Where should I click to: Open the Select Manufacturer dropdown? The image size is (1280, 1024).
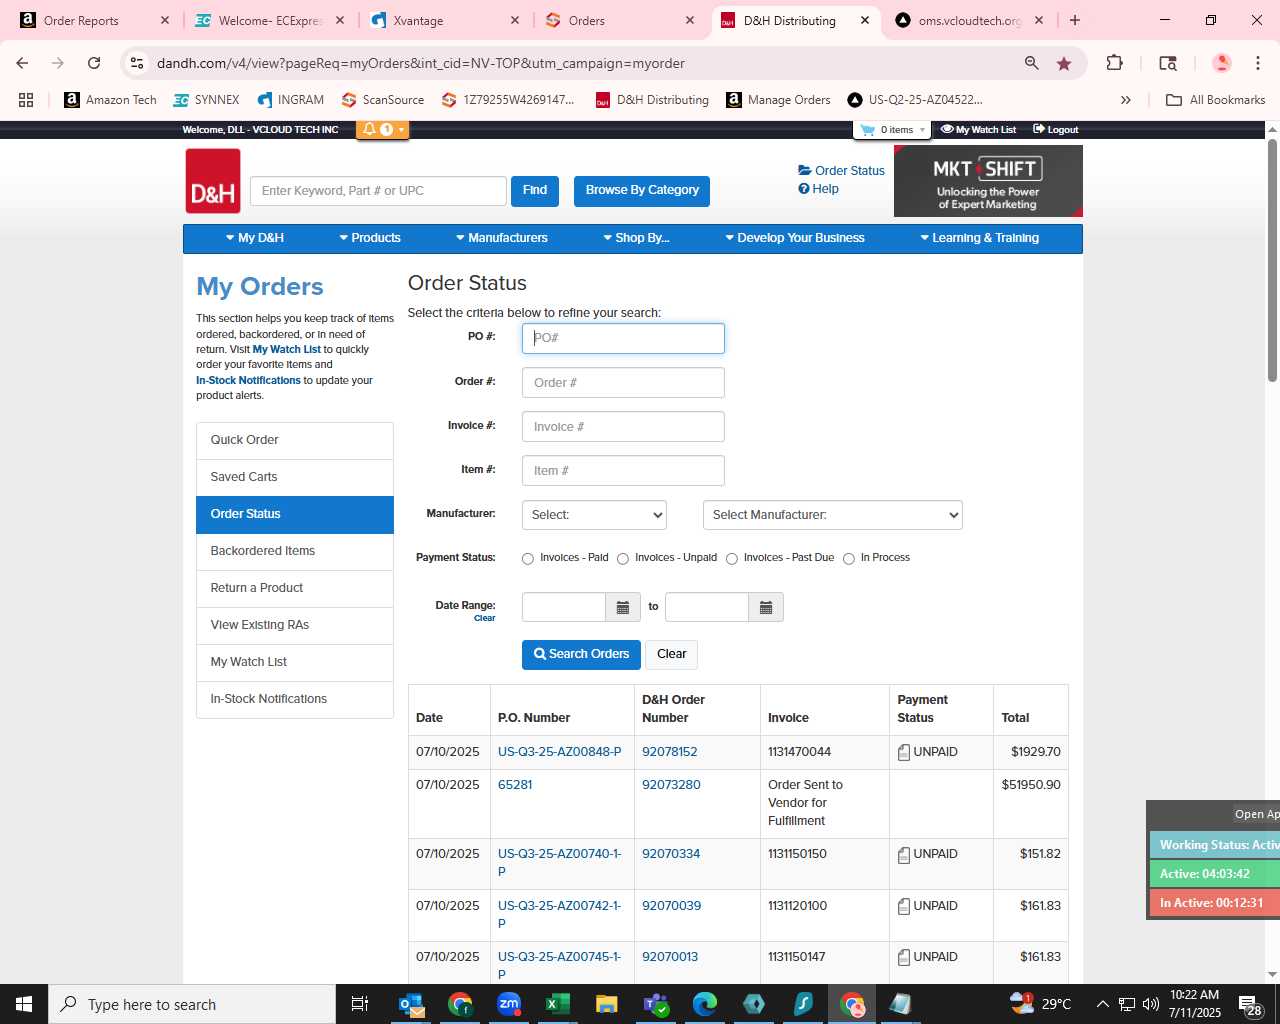833,515
